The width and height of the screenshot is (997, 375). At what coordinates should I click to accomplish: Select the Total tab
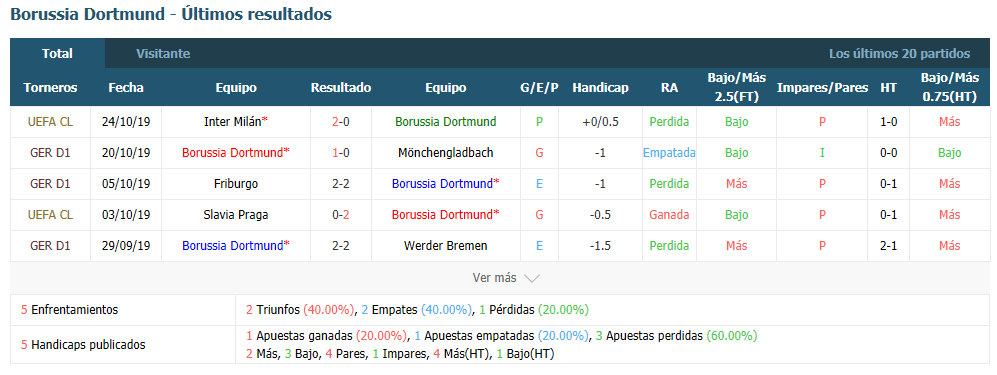(x=57, y=54)
